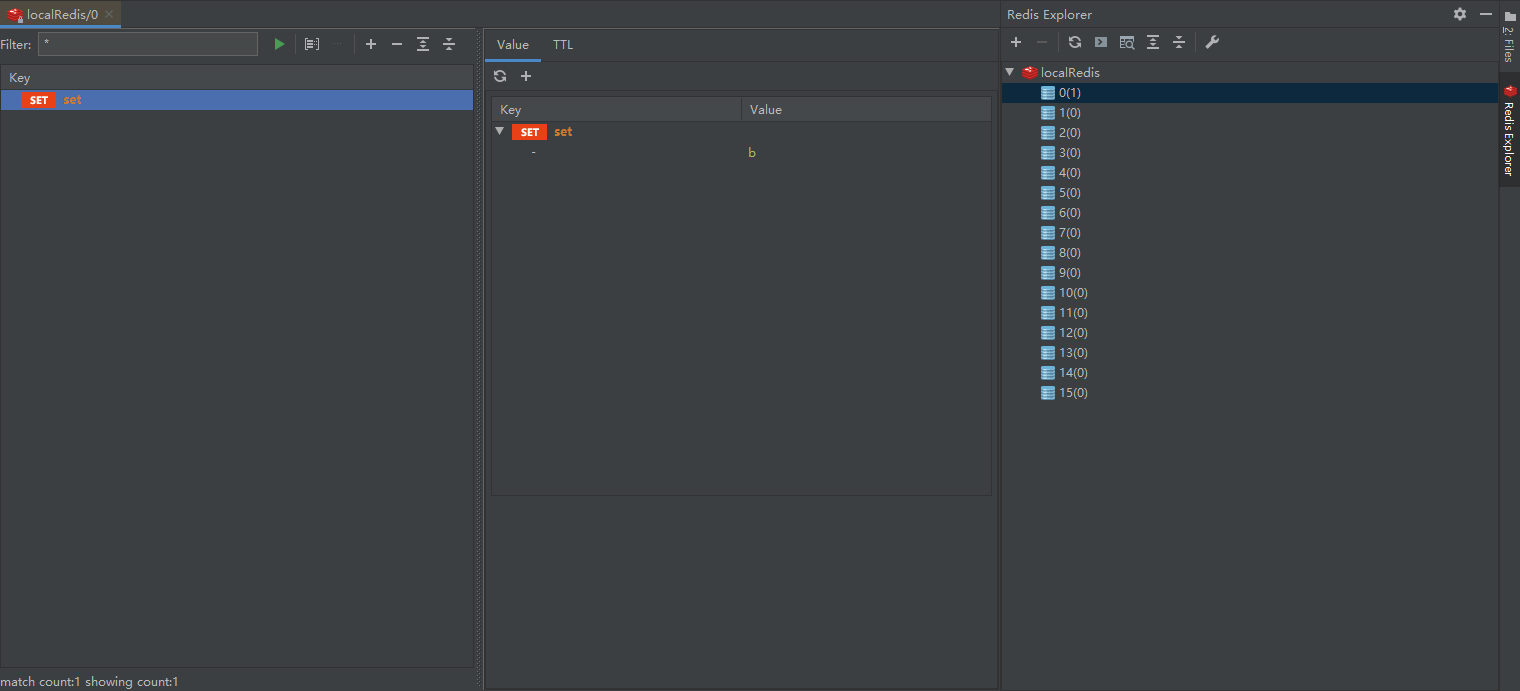1520x691 pixels.
Task: Click the Key column header in key list
Action: [x=237, y=77]
